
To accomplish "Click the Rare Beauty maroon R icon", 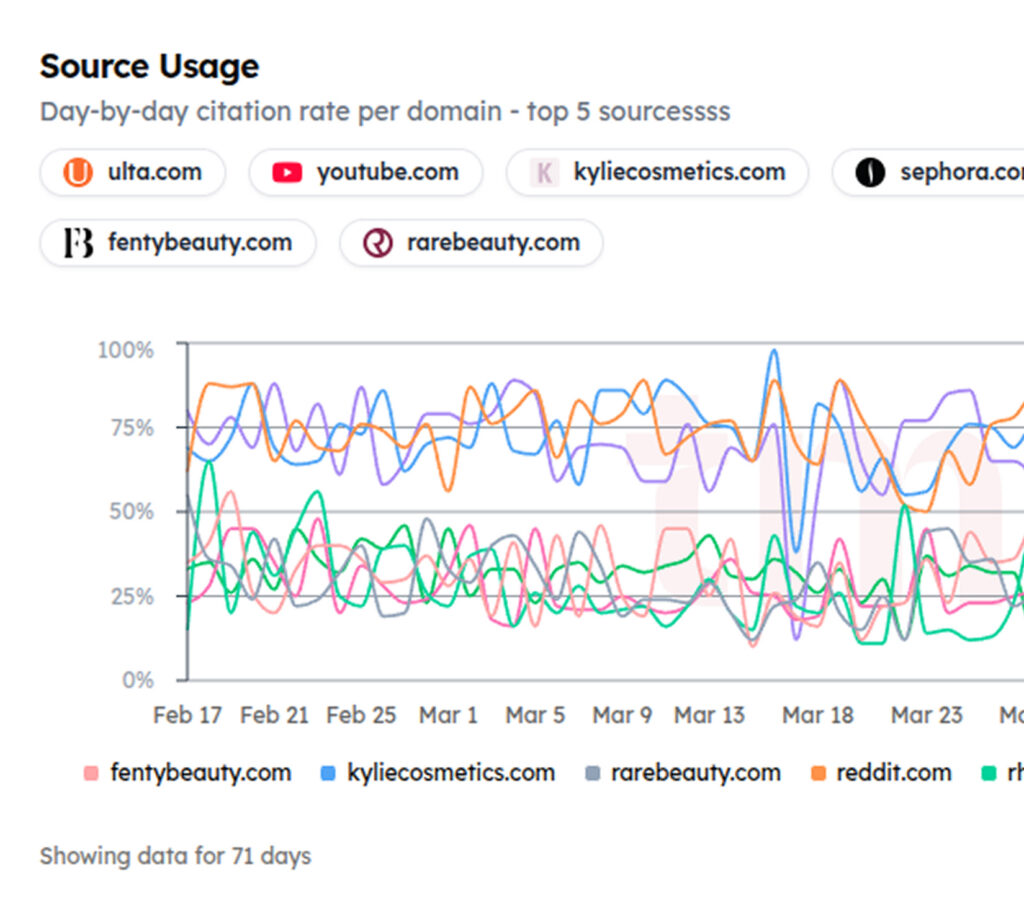I will tap(377, 242).
